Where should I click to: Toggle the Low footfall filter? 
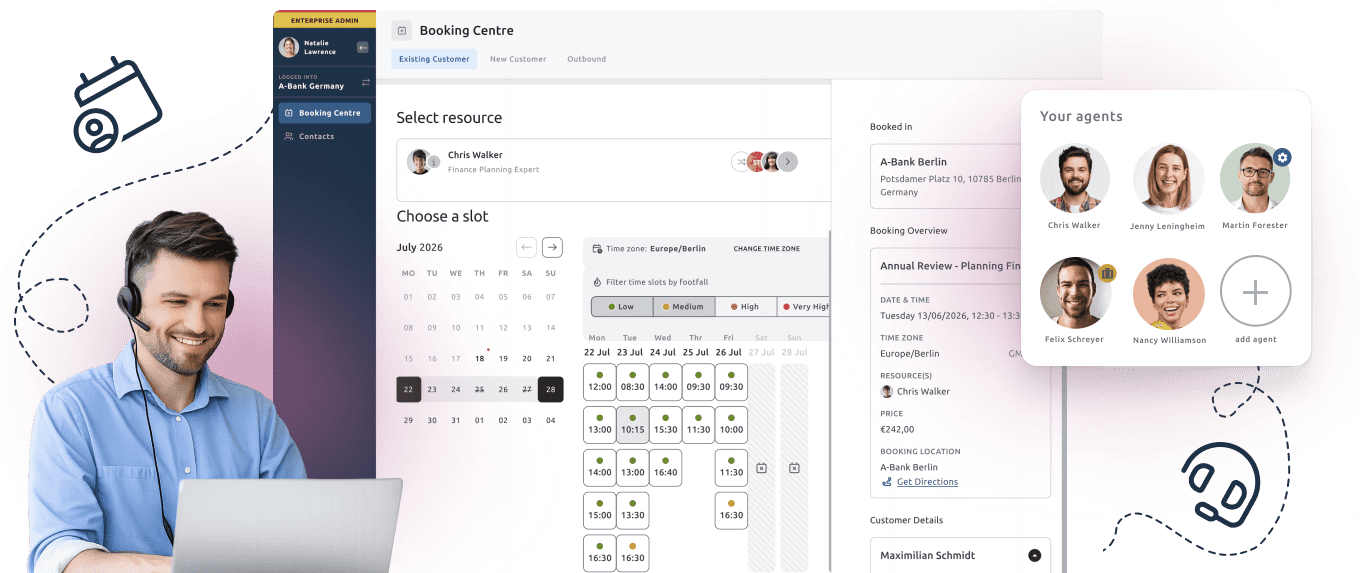coord(623,307)
